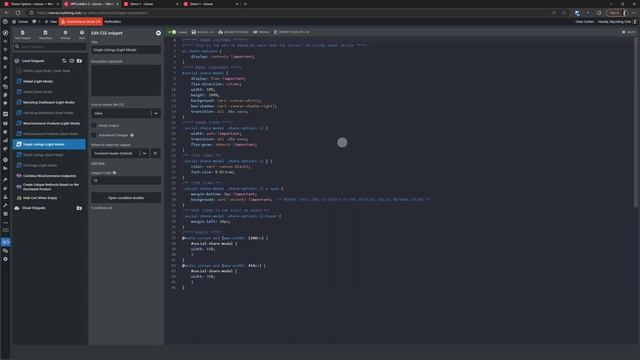Select the Hide Cart When Empty snippet

tap(50, 198)
